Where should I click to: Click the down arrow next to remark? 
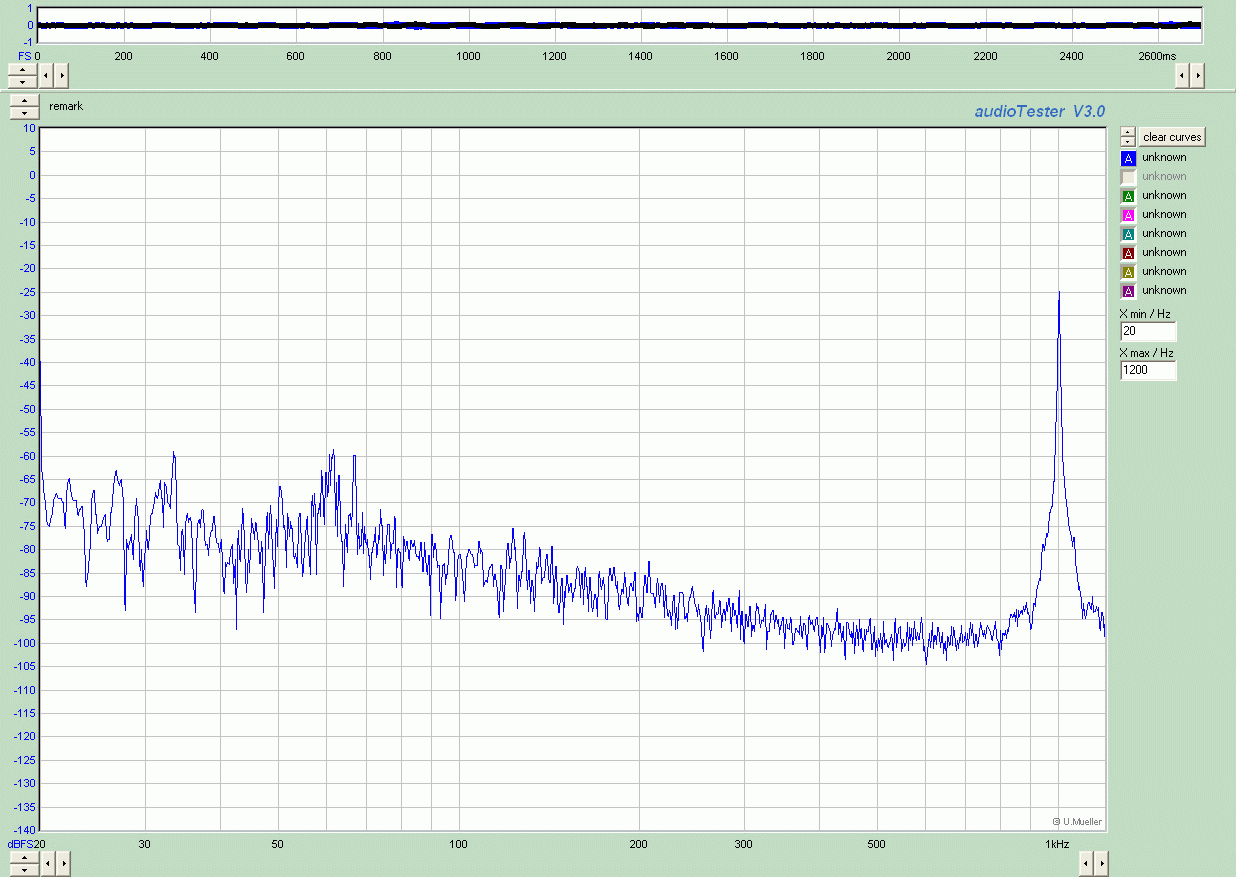pos(23,113)
